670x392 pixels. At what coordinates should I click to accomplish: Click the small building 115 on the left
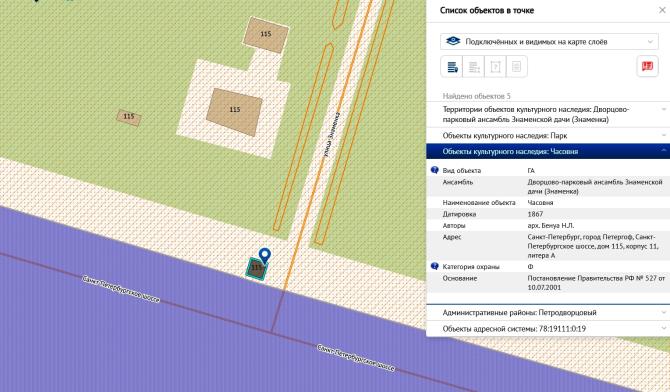(x=129, y=118)
